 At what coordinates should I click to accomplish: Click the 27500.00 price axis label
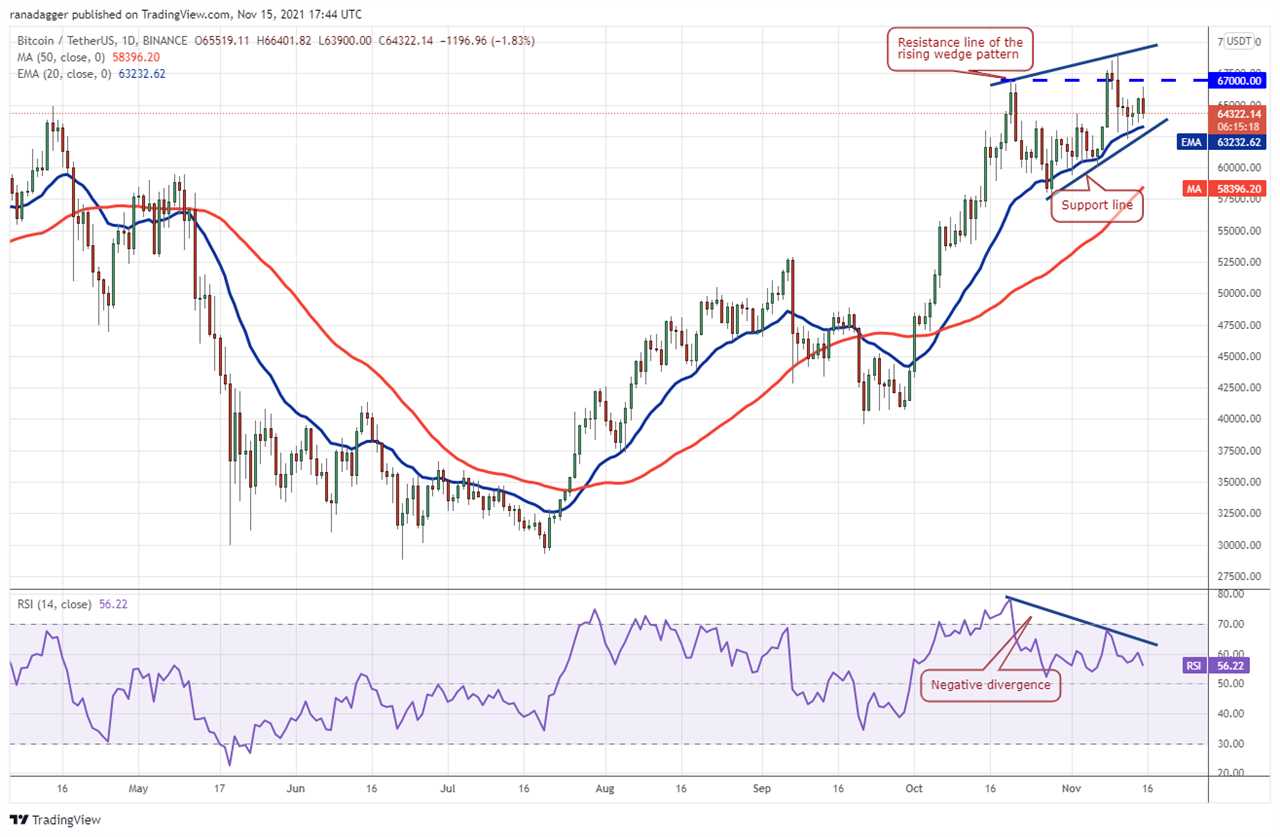click(x=1238, y=577)
